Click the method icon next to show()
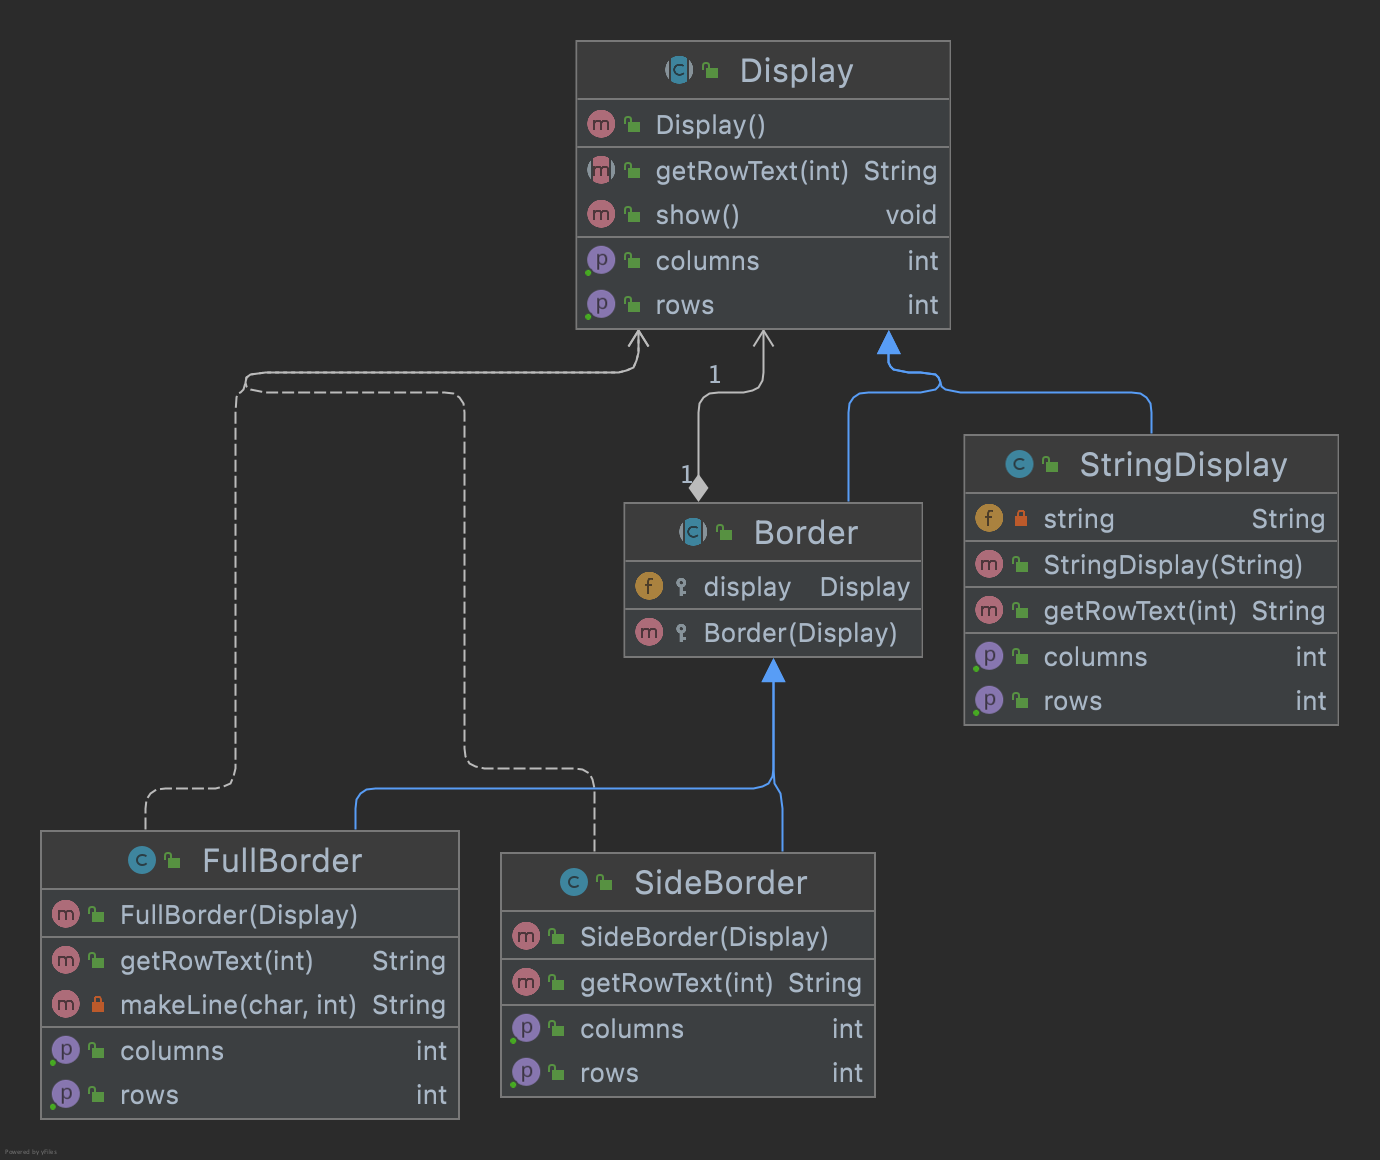 [x=601, y=214]
